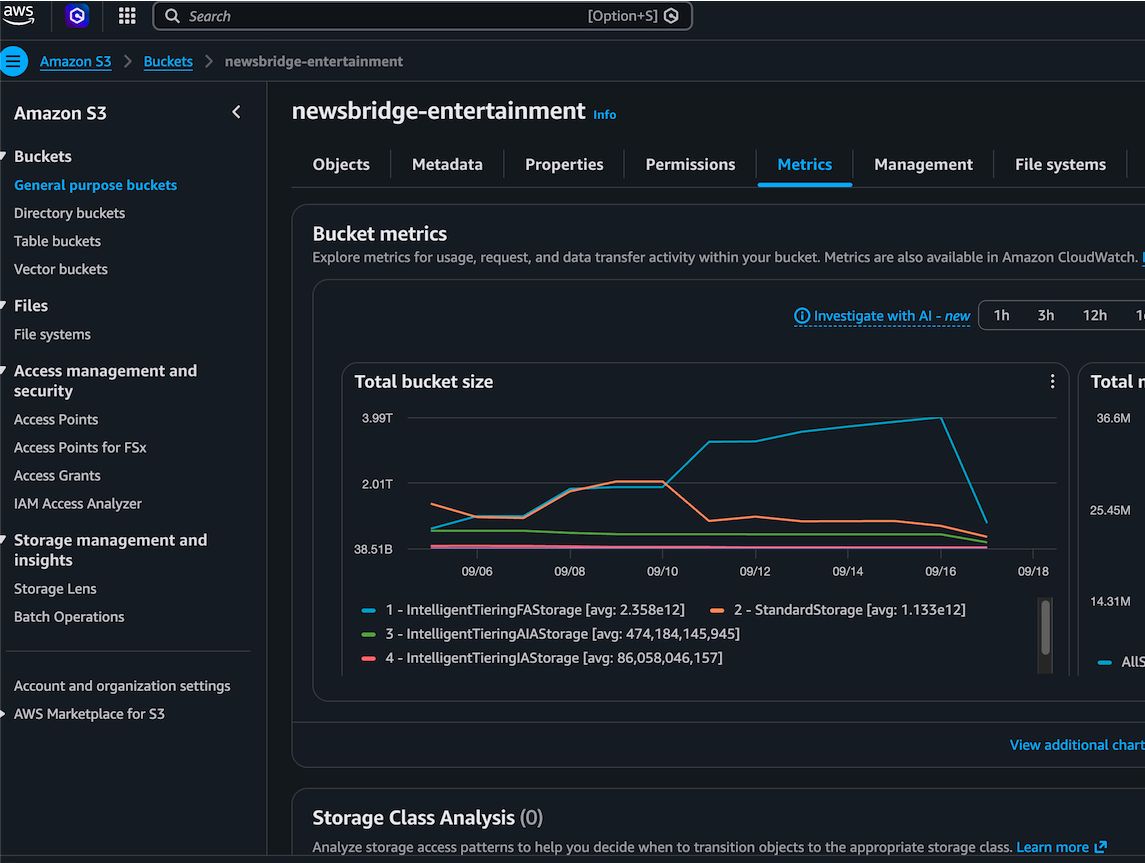Image resolution: width=1145 pixels, height=863 pixels.
Task: Collapse Storage management and insights section
Action: (x=4, y=540)
